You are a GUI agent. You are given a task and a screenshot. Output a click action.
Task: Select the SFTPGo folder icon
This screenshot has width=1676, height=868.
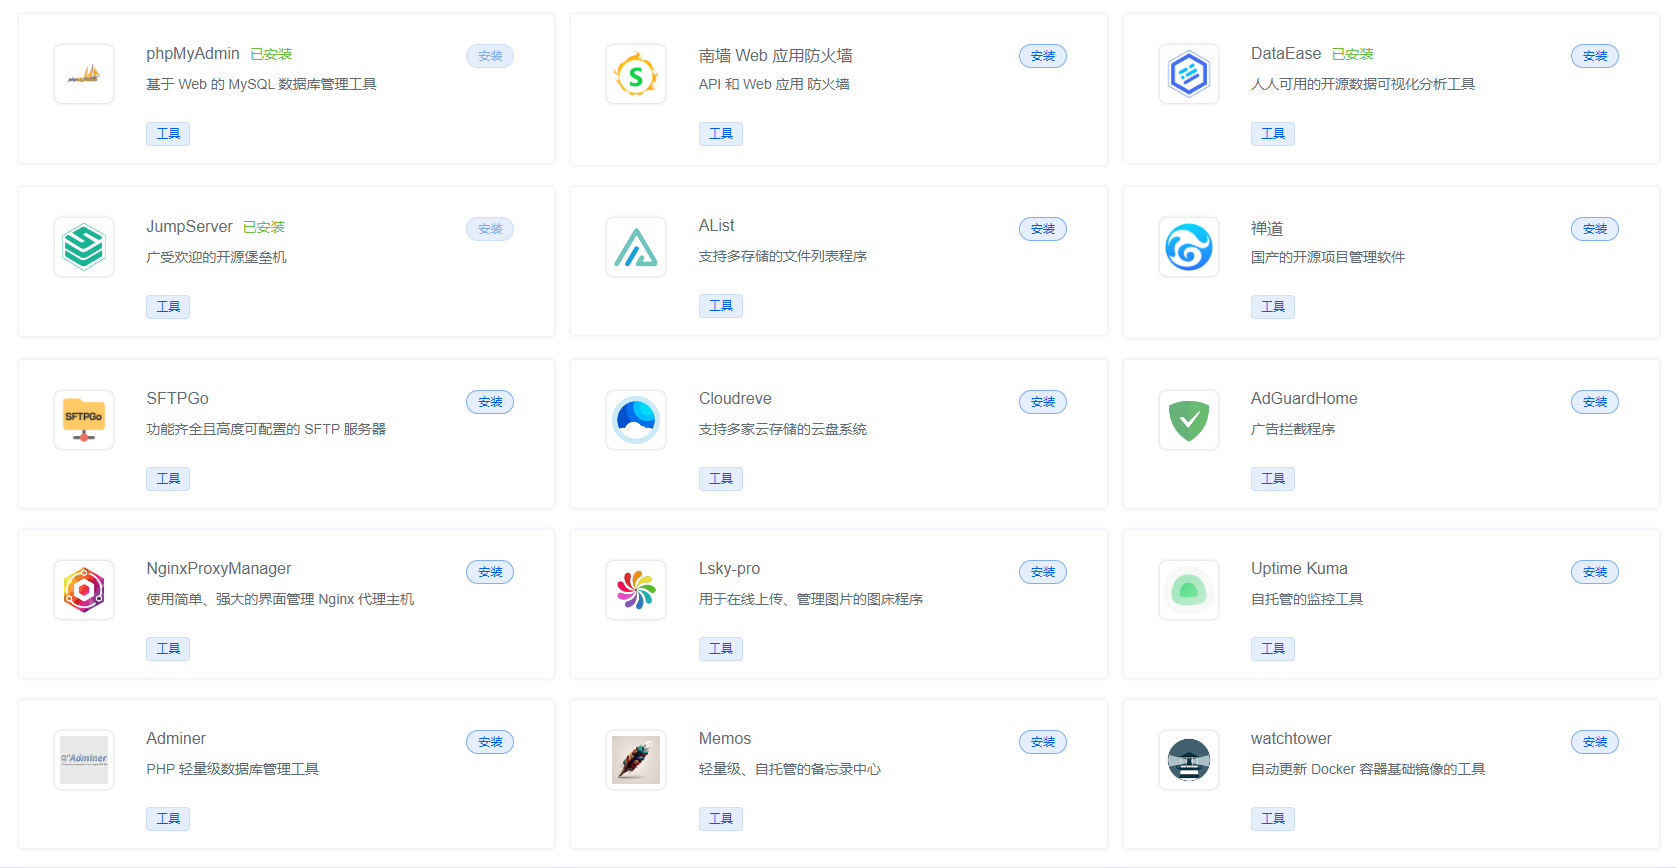pos(84,420)
